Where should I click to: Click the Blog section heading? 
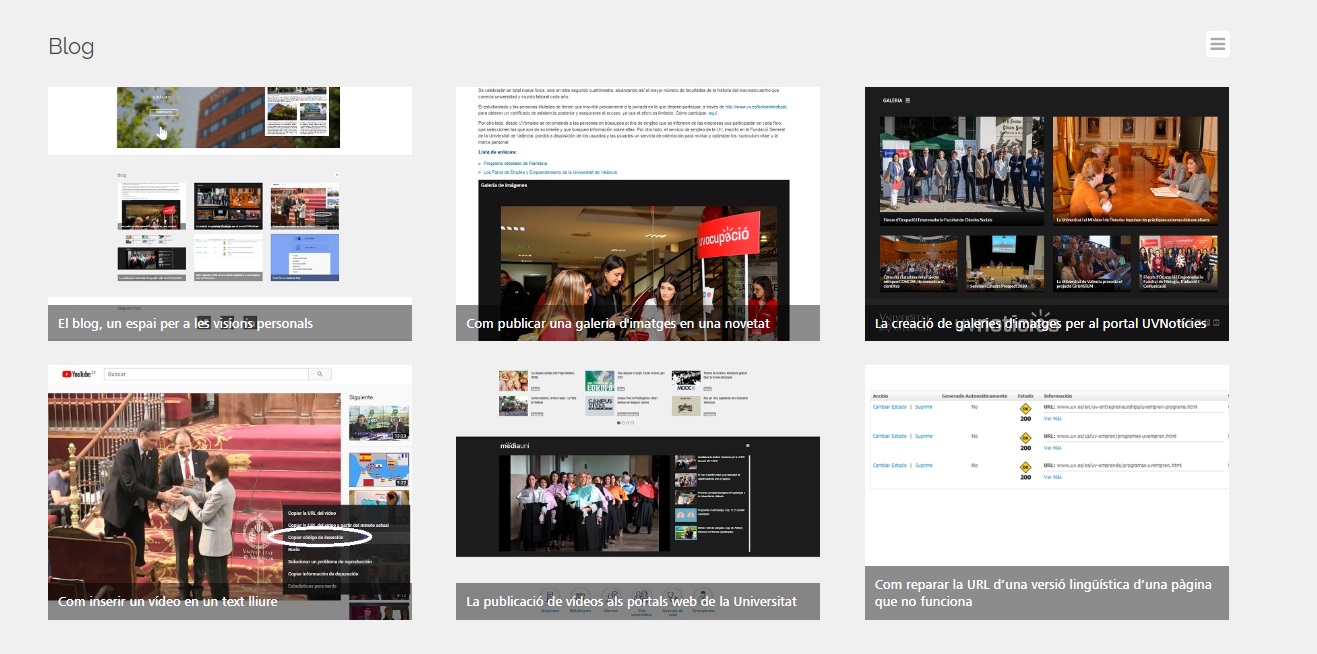[71, 46]
